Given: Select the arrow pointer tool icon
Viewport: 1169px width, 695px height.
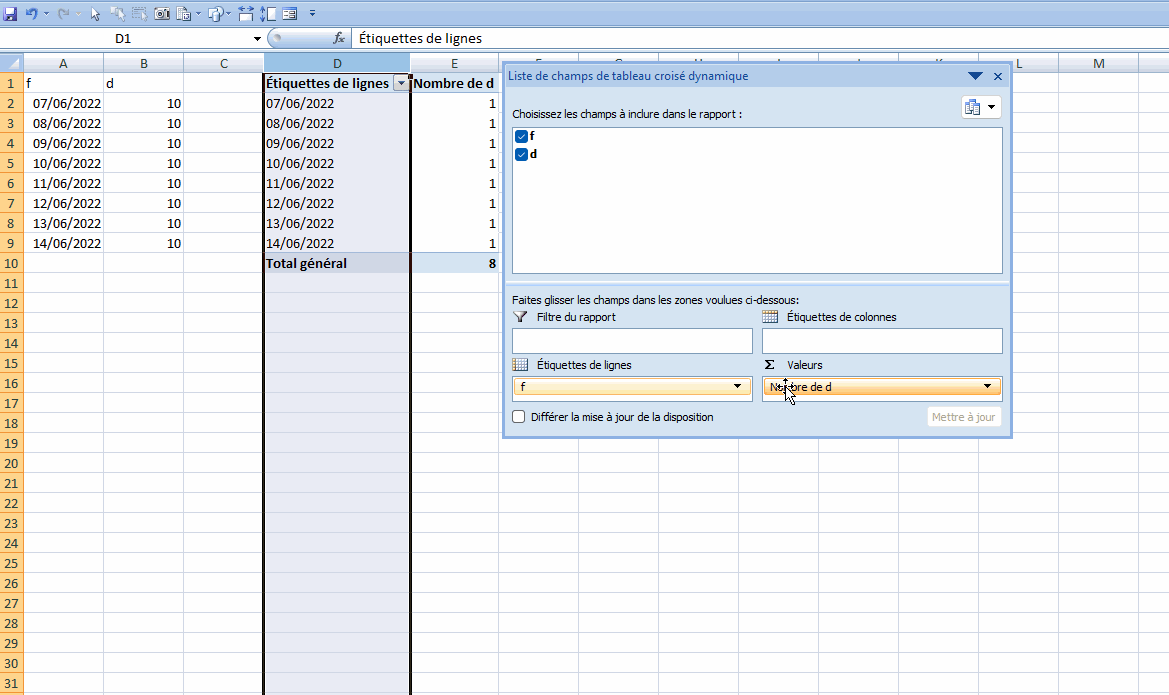Looking at the screenshot, I should point(95,14).
